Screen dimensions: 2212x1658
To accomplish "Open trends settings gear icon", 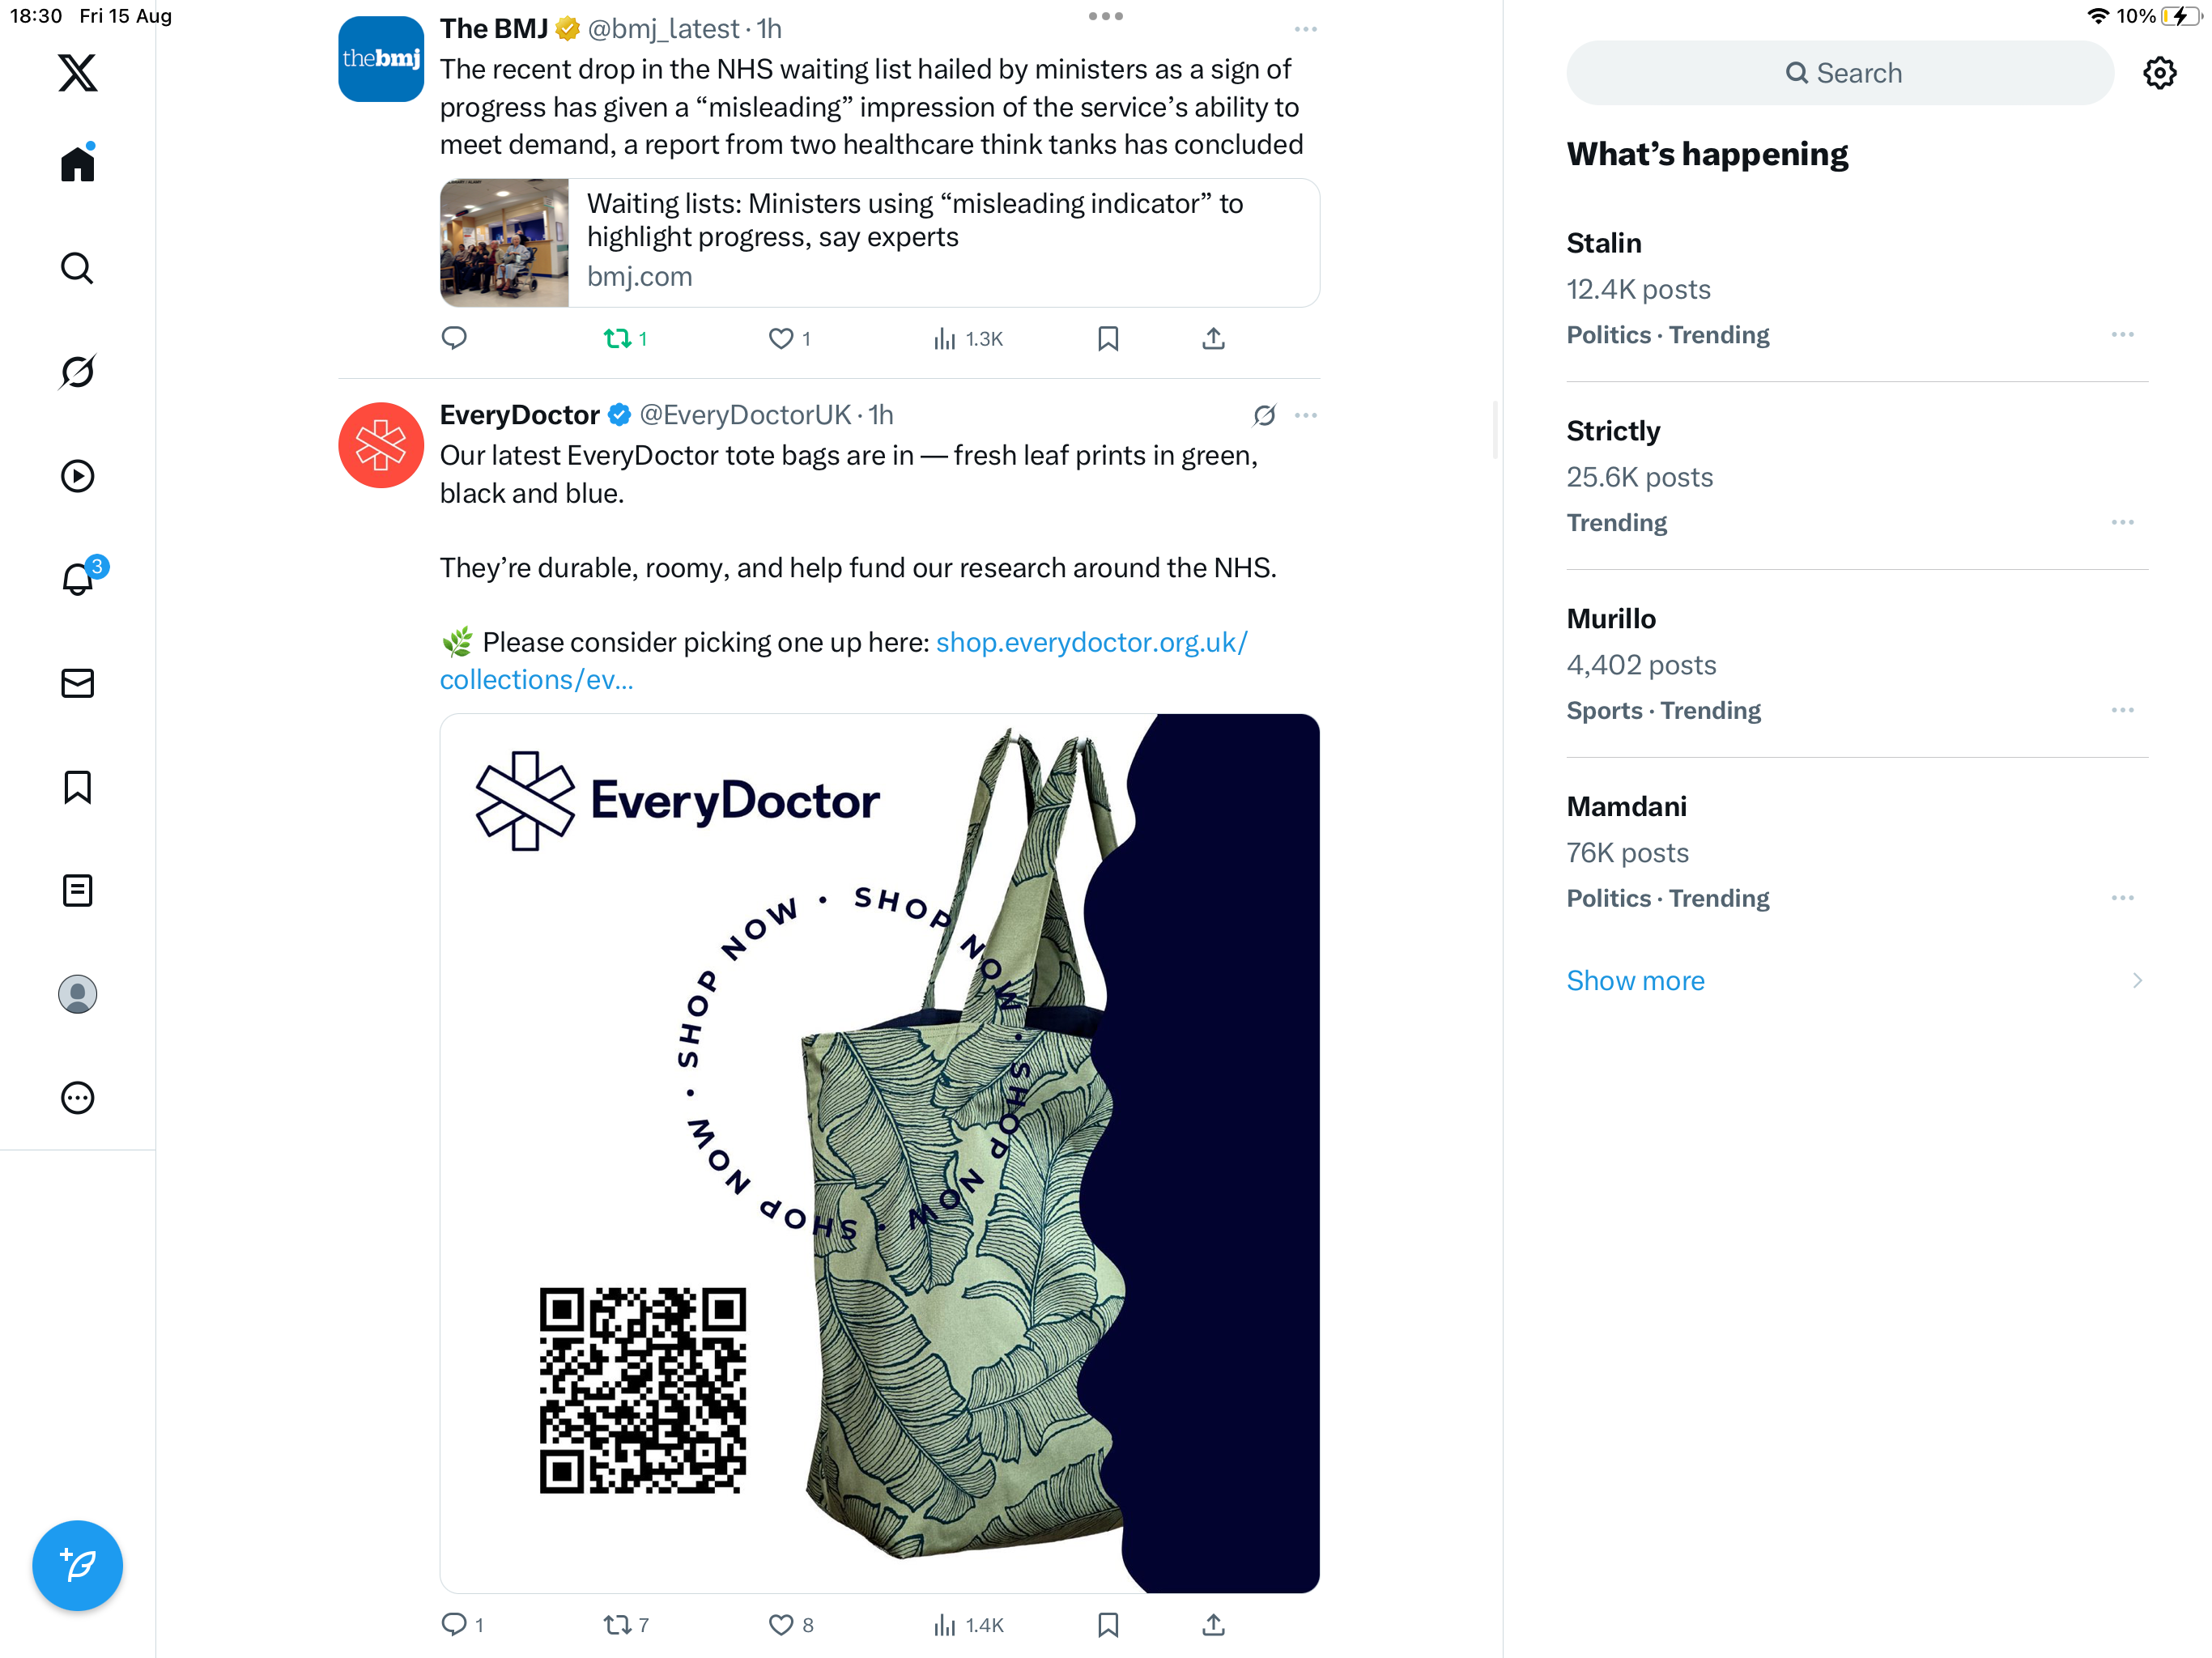I will pos(2160,73).
